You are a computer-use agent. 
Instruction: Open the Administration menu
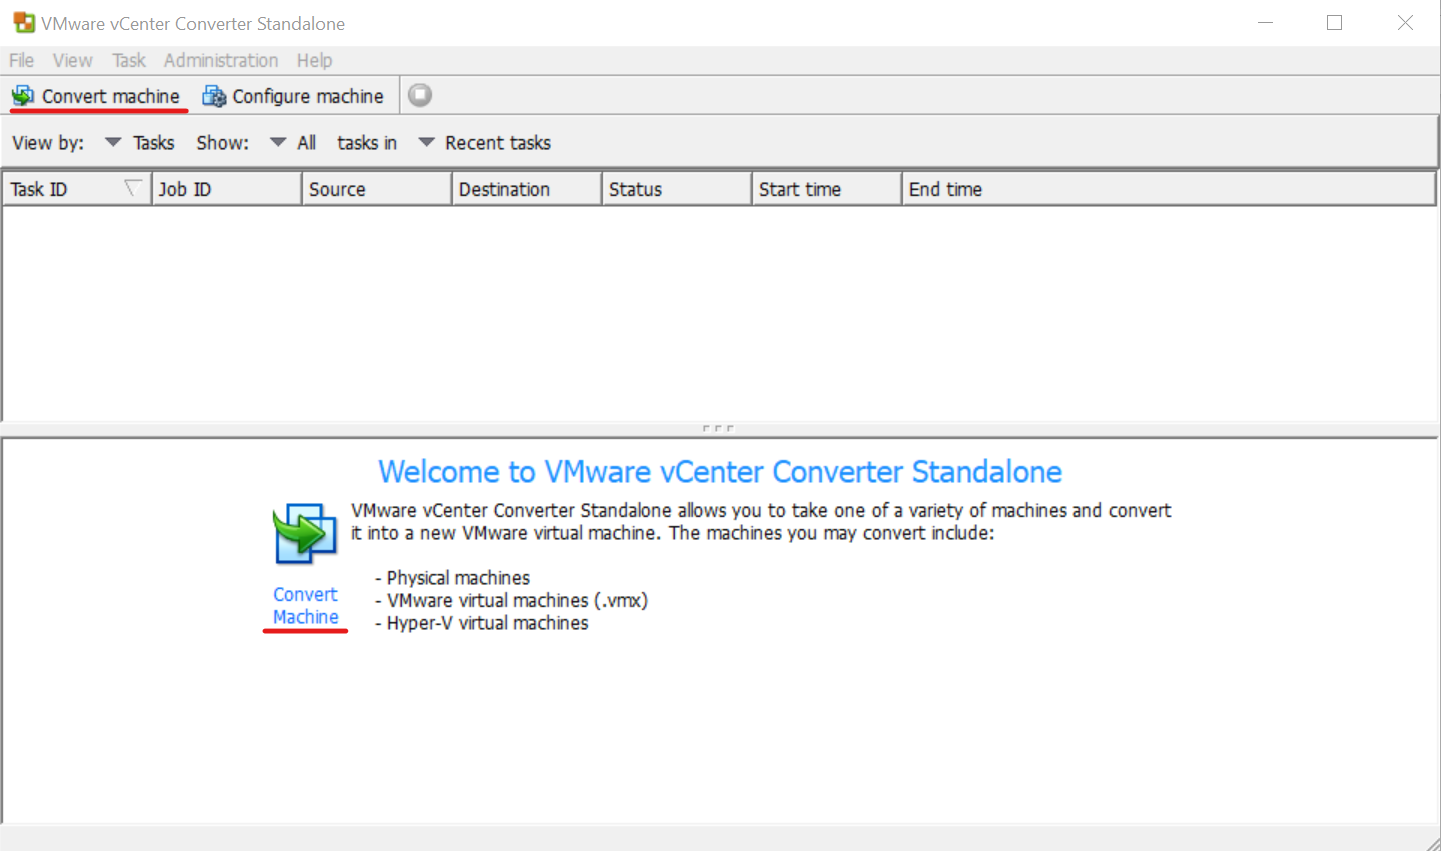221,60
